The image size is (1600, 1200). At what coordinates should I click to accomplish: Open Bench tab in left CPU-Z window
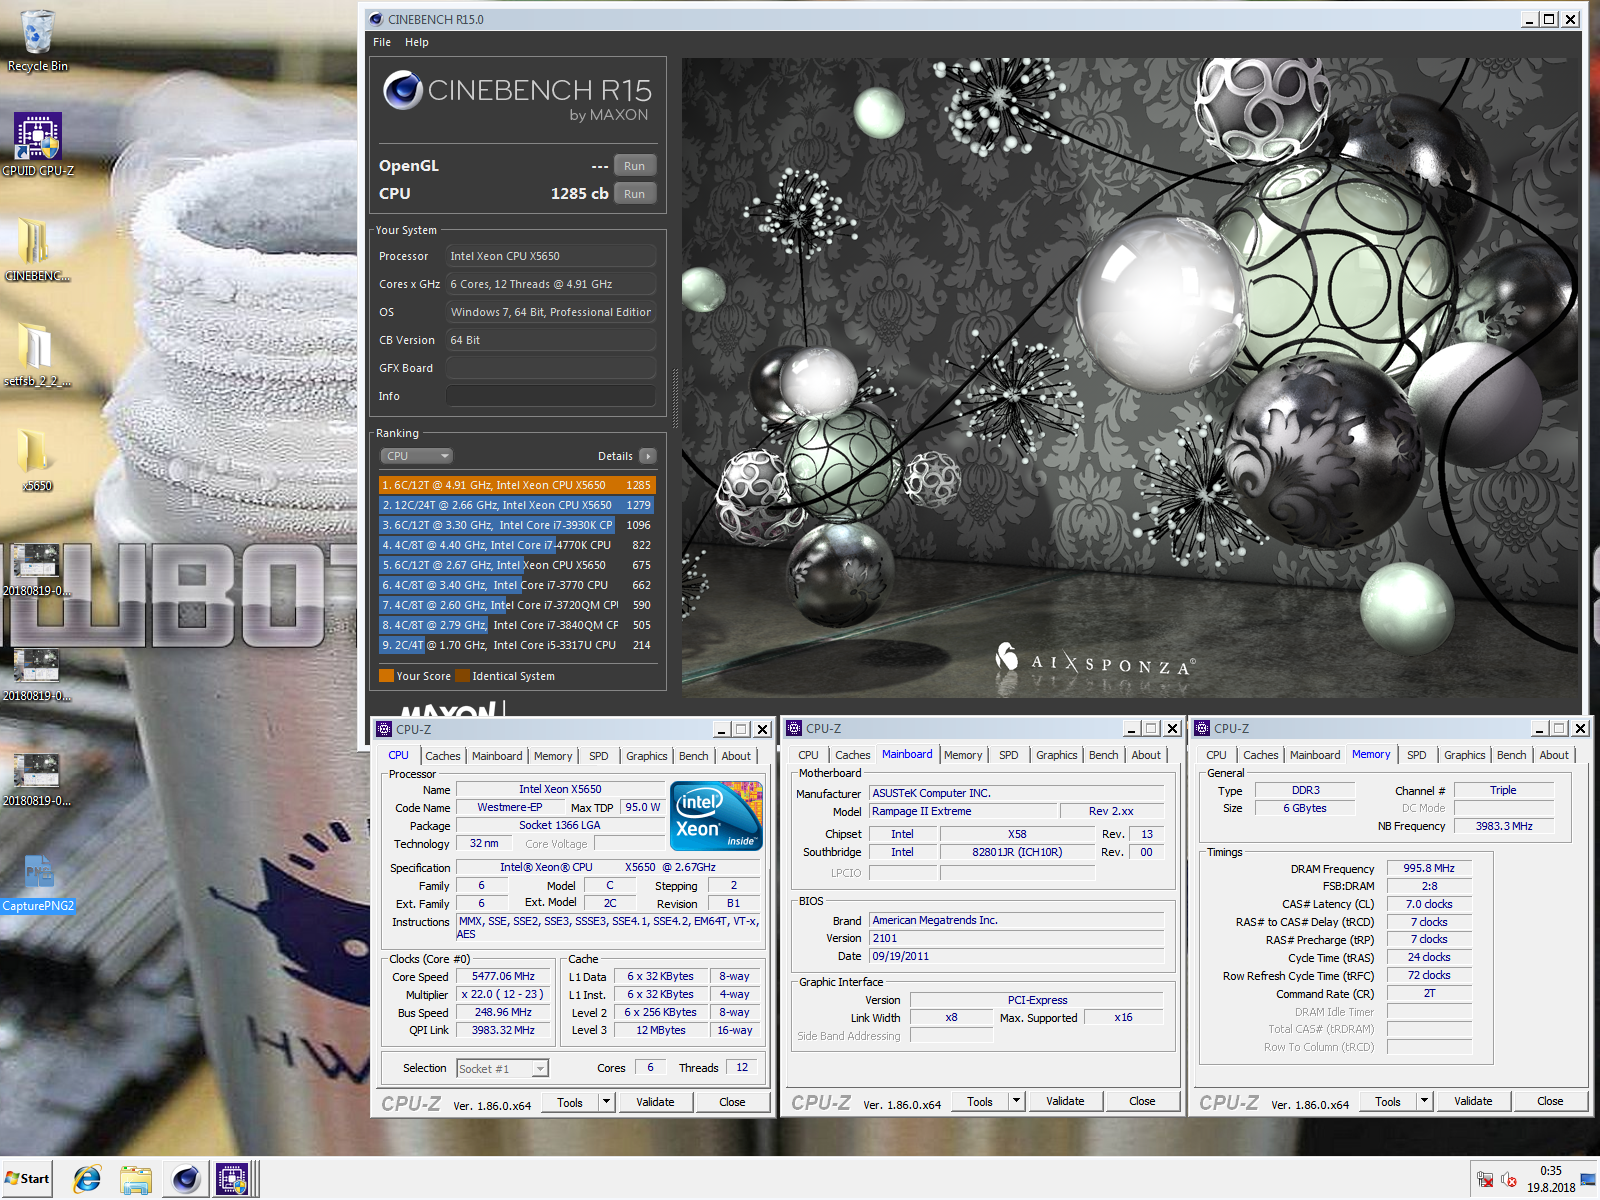[694, 756]
